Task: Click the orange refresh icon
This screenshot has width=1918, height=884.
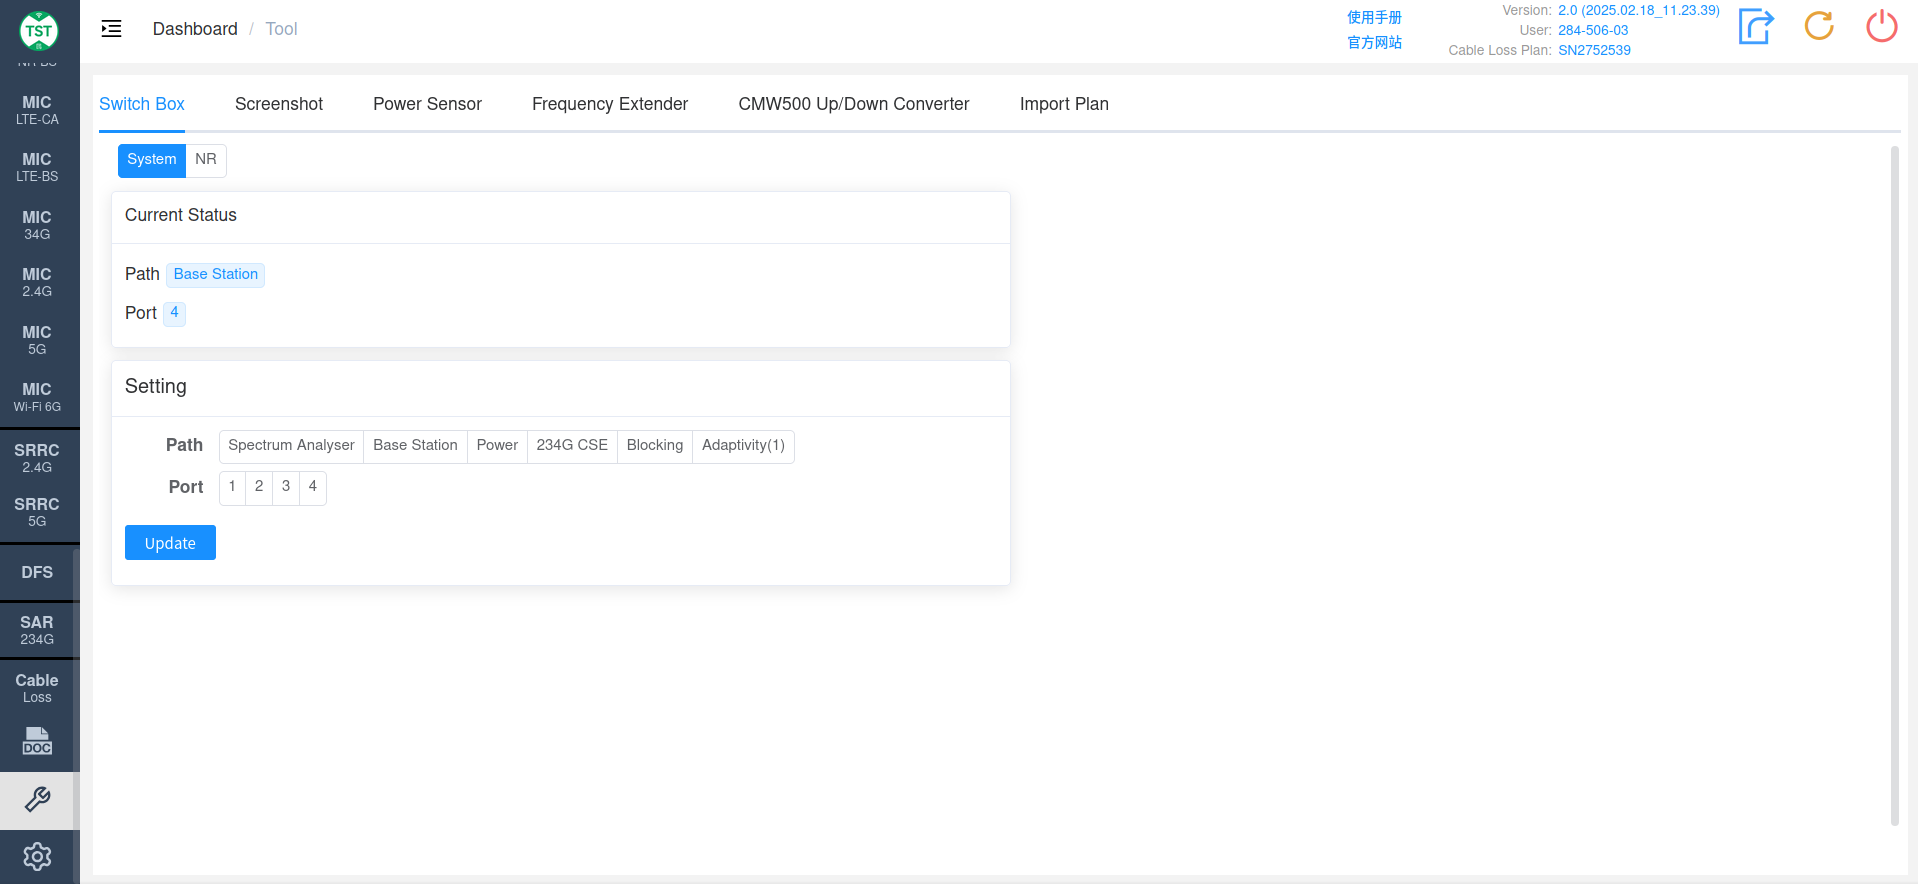Action: click(1819, 26)
